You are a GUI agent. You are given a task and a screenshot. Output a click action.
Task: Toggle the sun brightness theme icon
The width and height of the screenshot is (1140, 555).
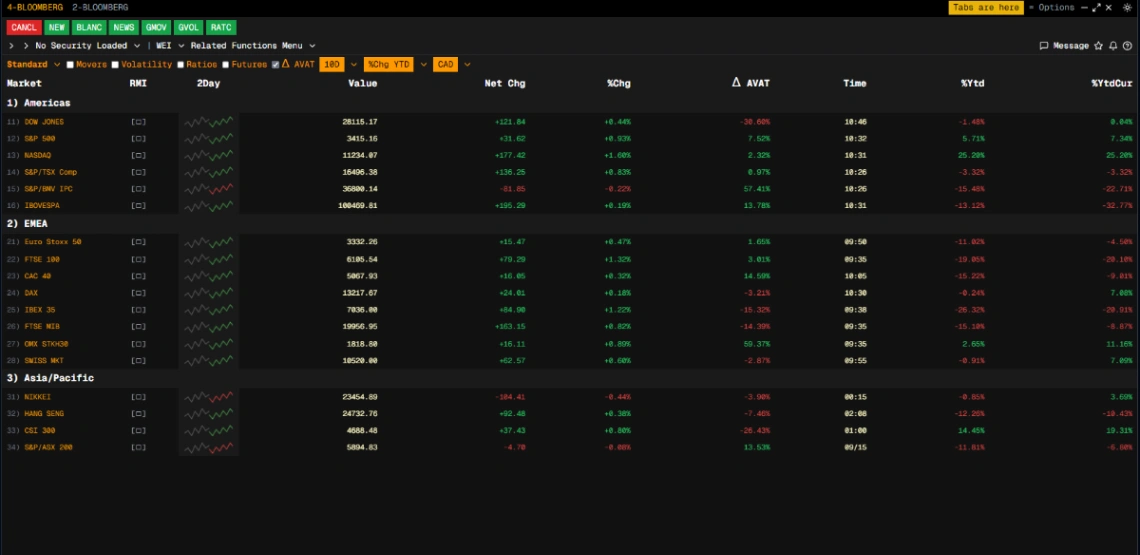[x=1128, y=7]
